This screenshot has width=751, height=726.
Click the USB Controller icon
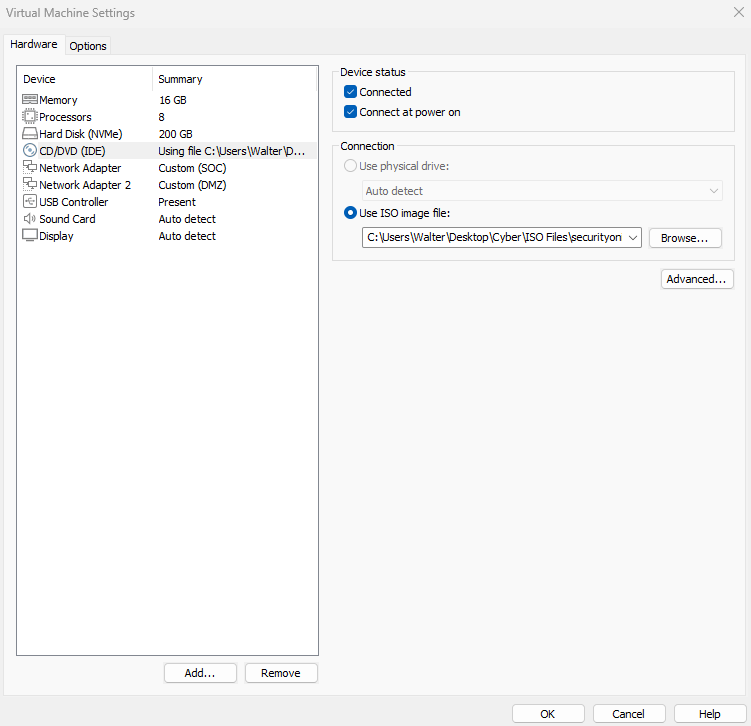(x=30, y=202)
